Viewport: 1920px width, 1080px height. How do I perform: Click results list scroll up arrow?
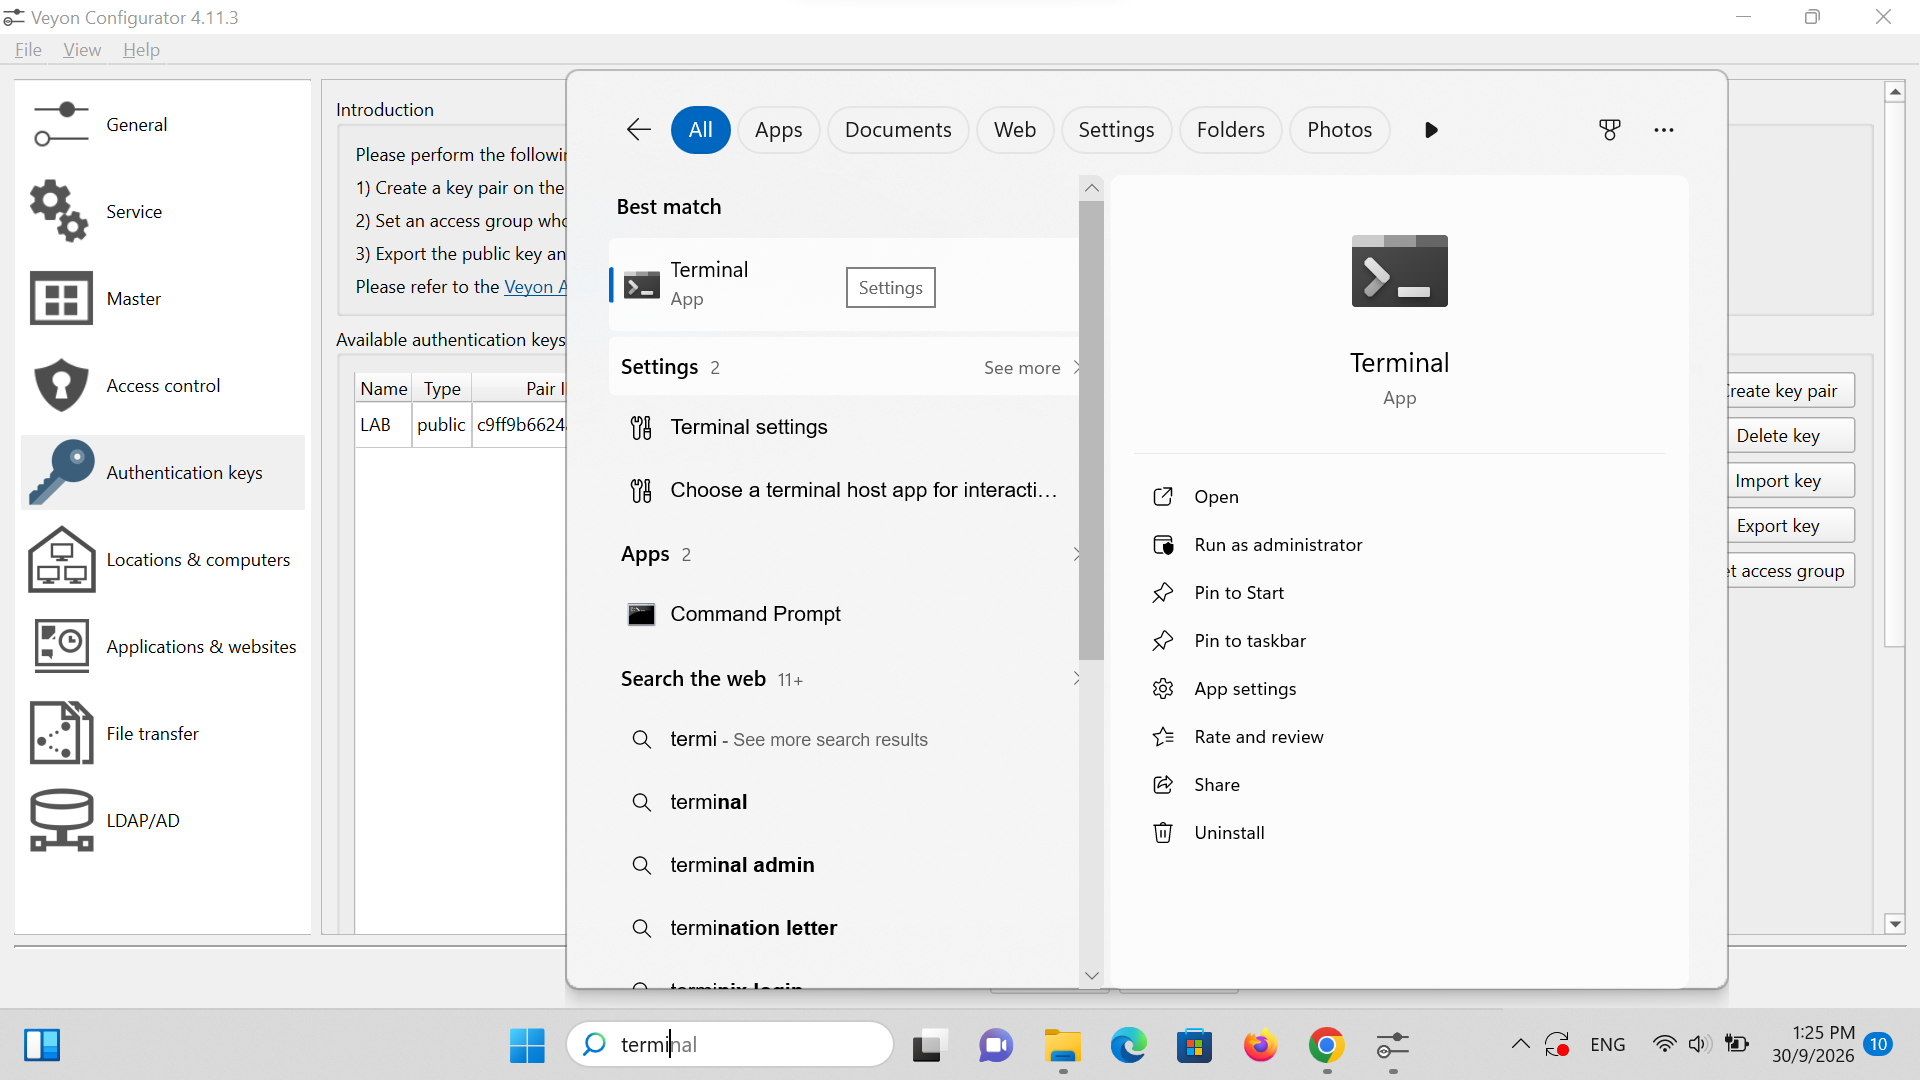pyautogui.click(x=1091, y=188)
